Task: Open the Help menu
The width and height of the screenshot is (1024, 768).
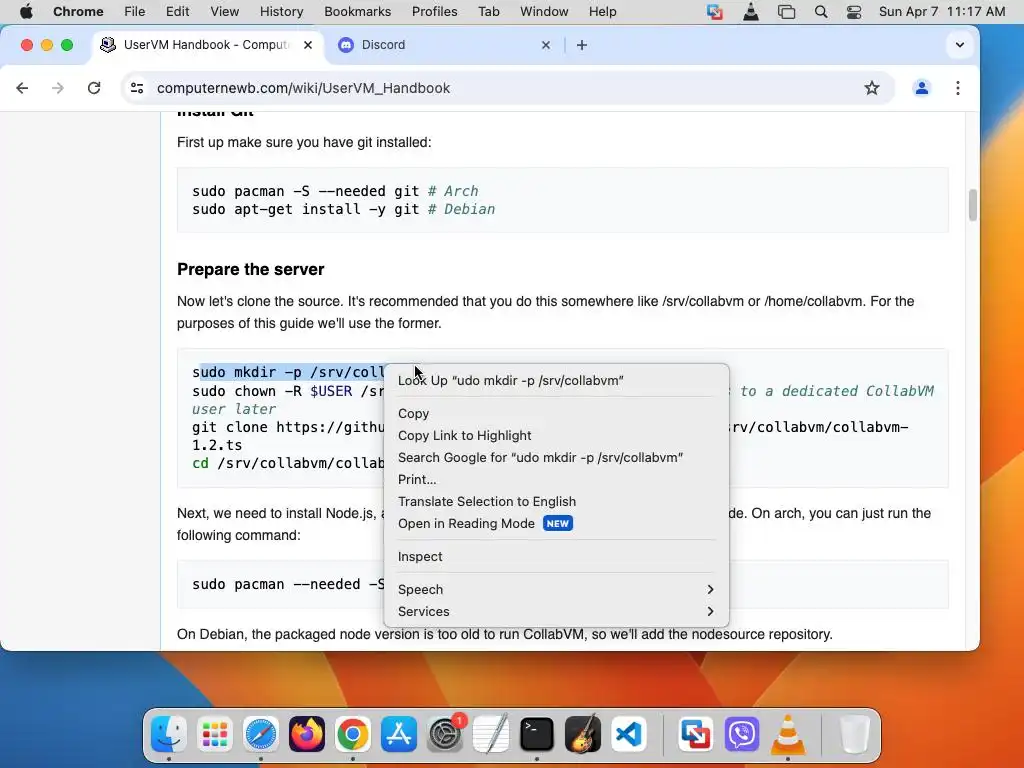Action: (x=602, y=12)
